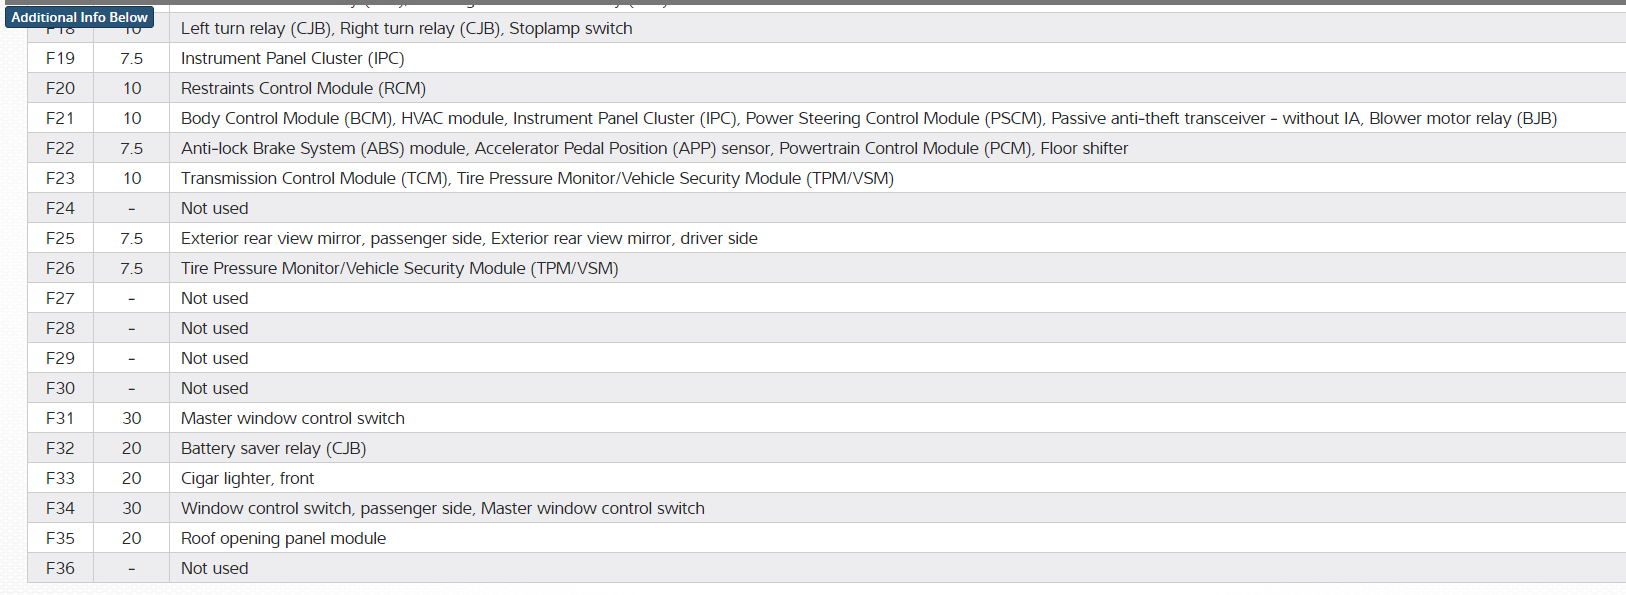Select the Anti-lock Brake System row description
Screen dimensions: 1626x595
click(x=654, y=148)
